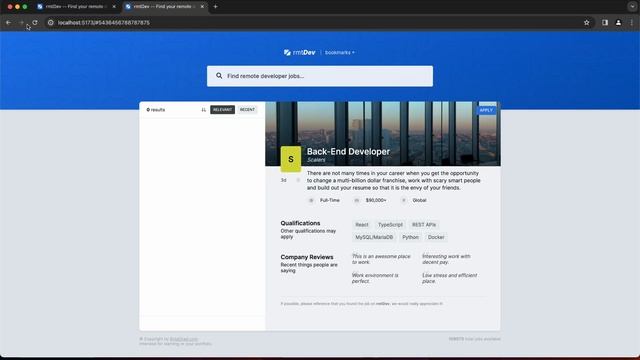Sort results by Recent

[x=247, y=110]
